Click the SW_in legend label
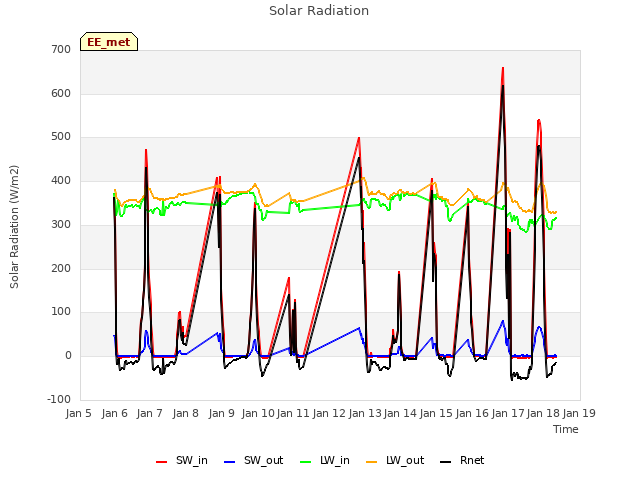 [191, 460]
